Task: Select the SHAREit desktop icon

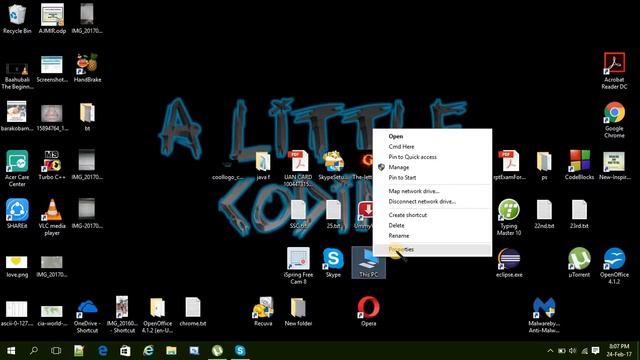Action: tap(17, 213)
